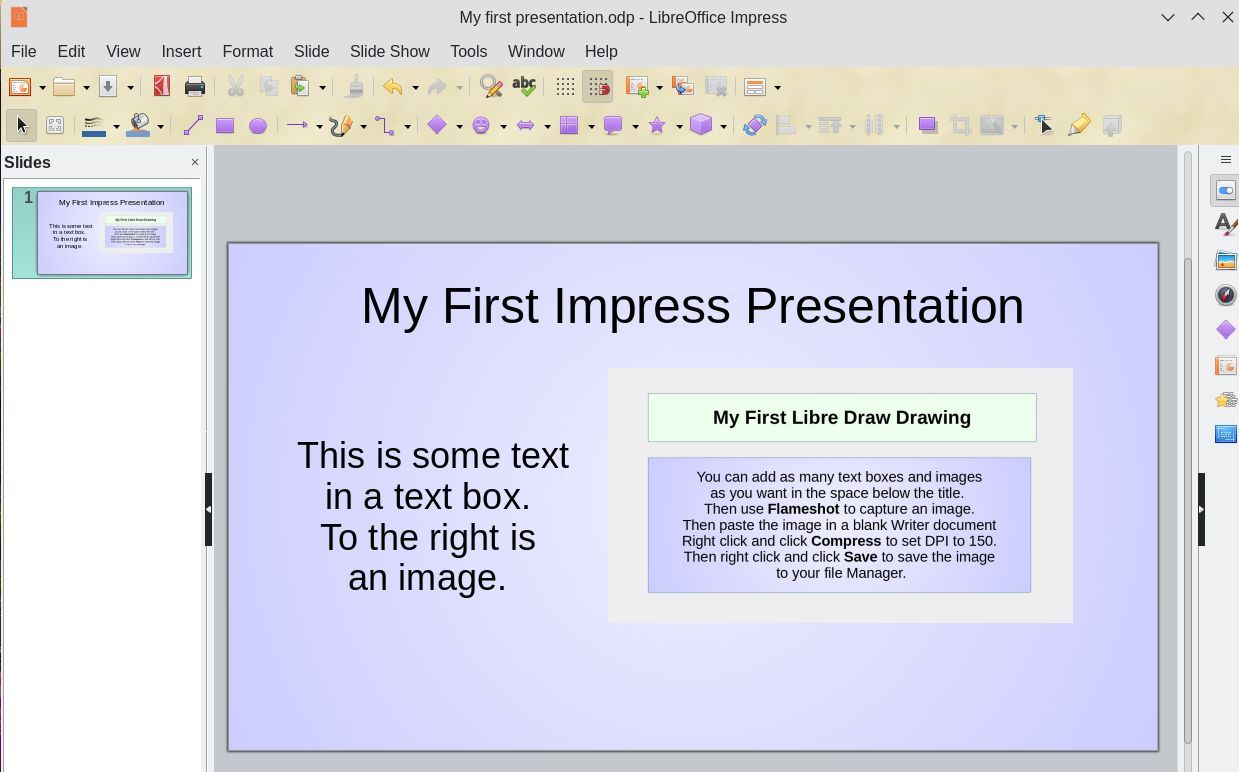Insert a new slide with the toolbar icon

[637, 87]
